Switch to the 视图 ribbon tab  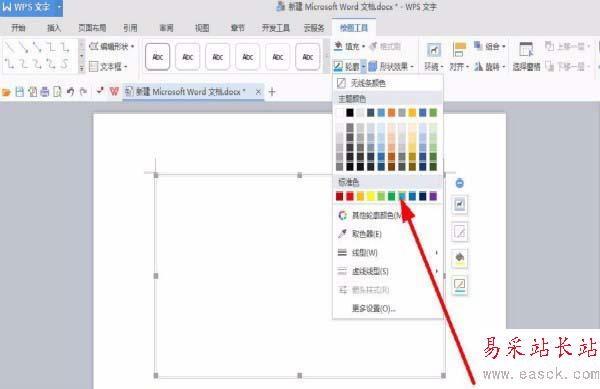click(202, 28)
